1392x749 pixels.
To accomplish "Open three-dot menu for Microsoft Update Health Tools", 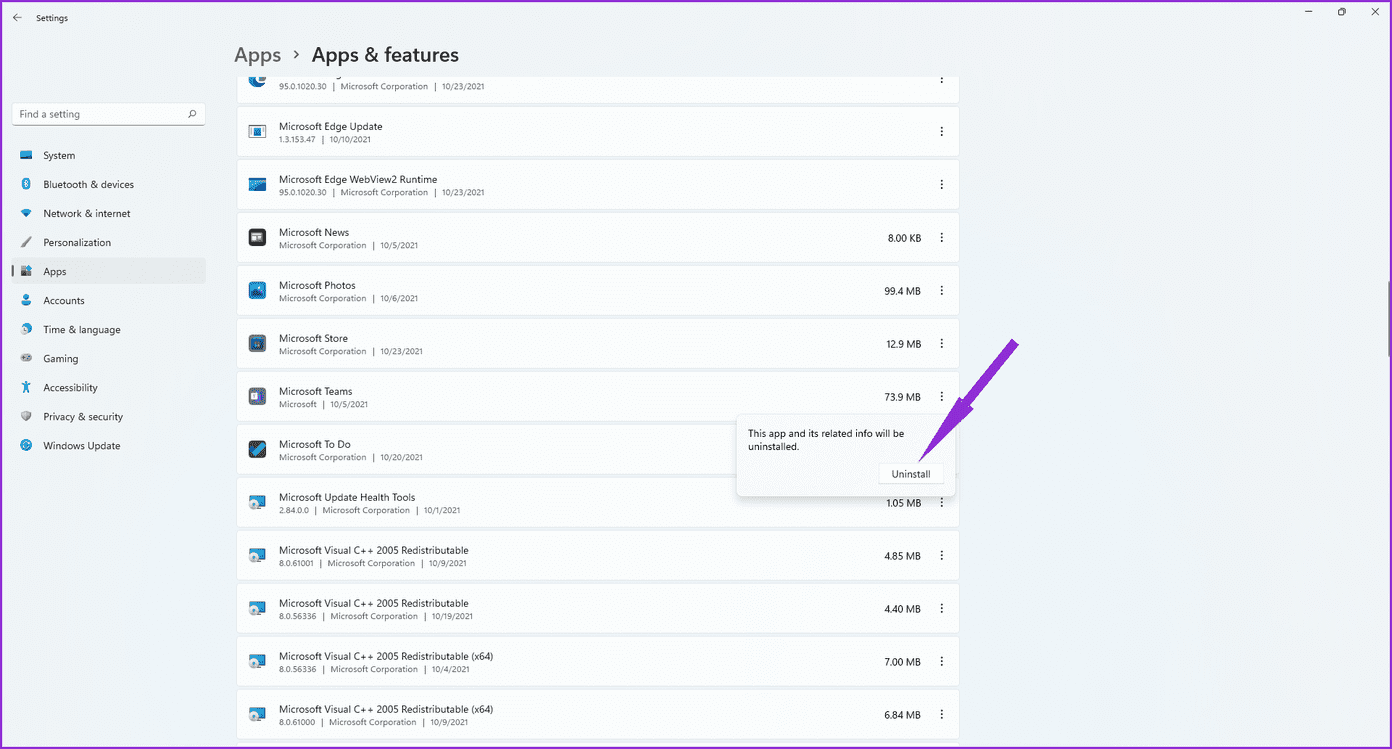I will tap(941, 503).
